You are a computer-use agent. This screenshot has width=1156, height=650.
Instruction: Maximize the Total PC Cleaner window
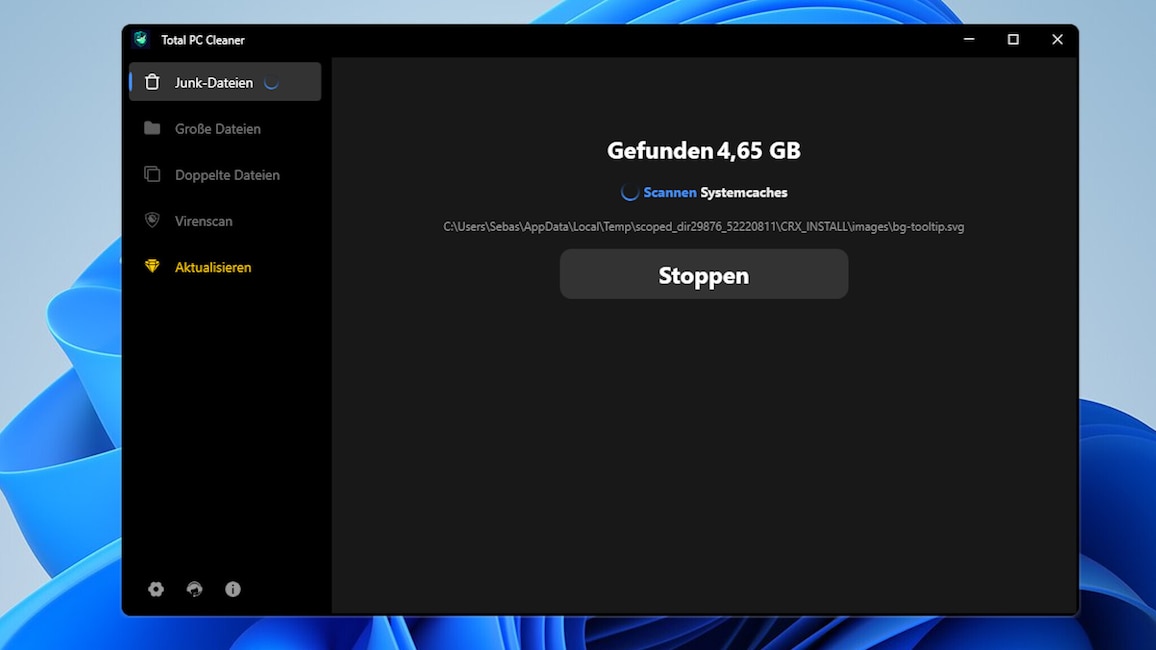pos(1013,39)
